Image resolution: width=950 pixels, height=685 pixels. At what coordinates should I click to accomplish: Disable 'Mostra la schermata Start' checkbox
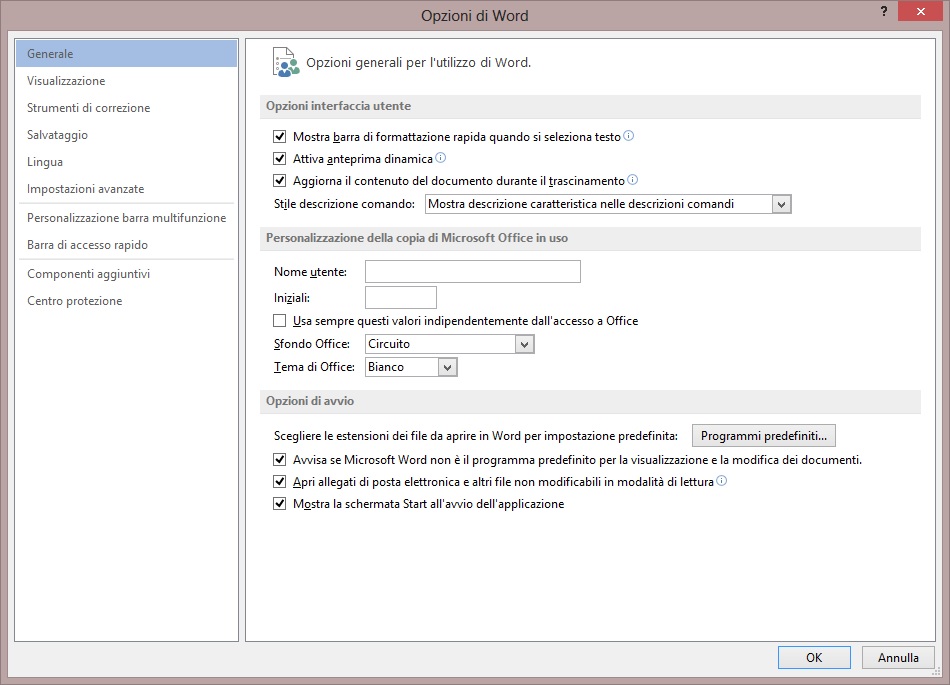click(279, 503)
